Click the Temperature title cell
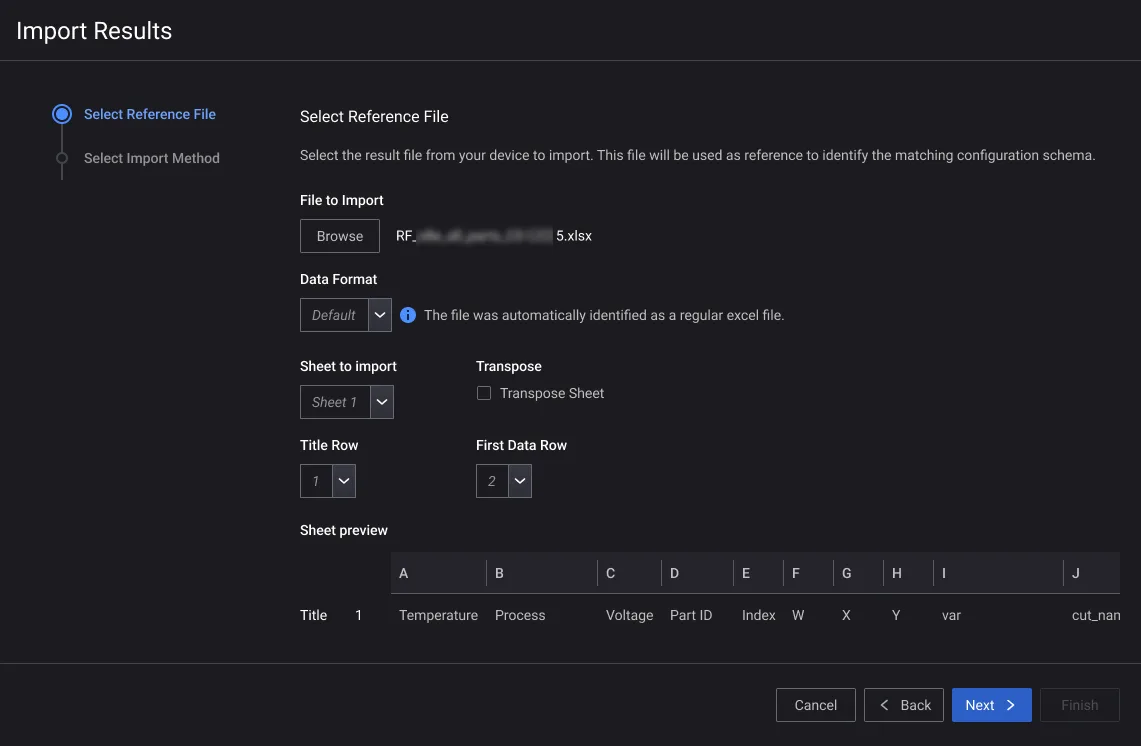Screen dimensions: 1141x746 pyautogui.click(x=438, y=615)
